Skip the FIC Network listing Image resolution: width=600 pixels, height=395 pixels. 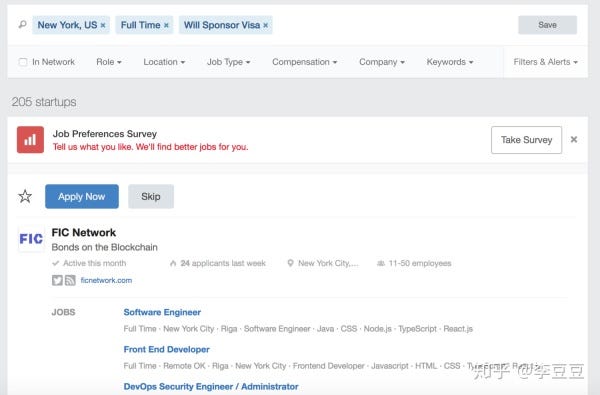coord(151,196)
